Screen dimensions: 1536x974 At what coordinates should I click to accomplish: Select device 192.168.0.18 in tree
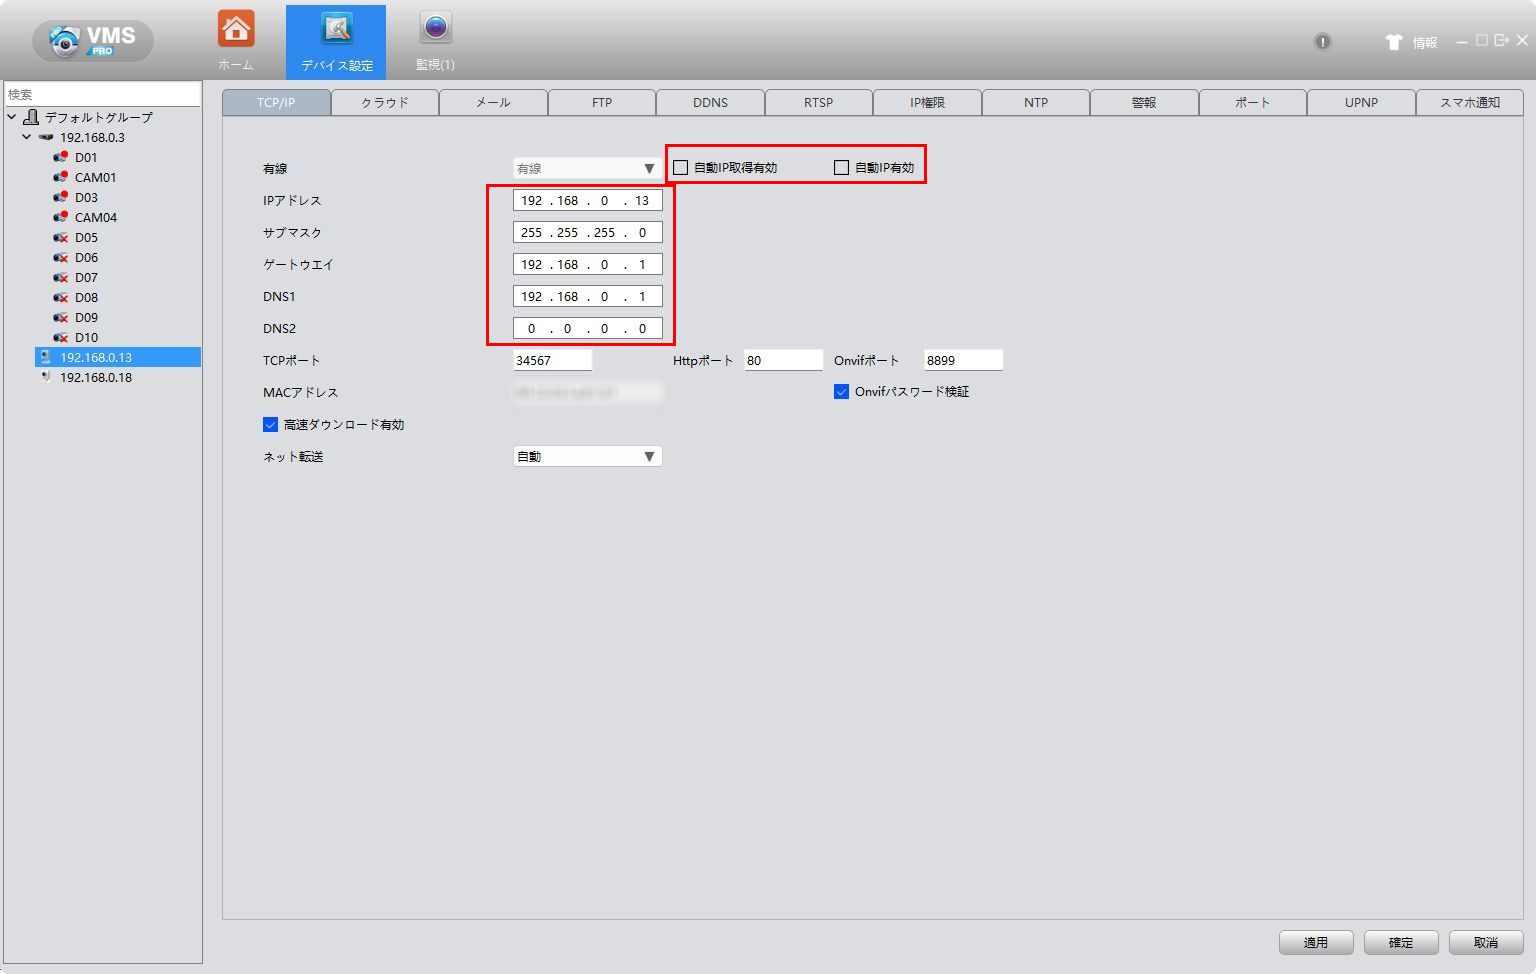click(95, 378)
